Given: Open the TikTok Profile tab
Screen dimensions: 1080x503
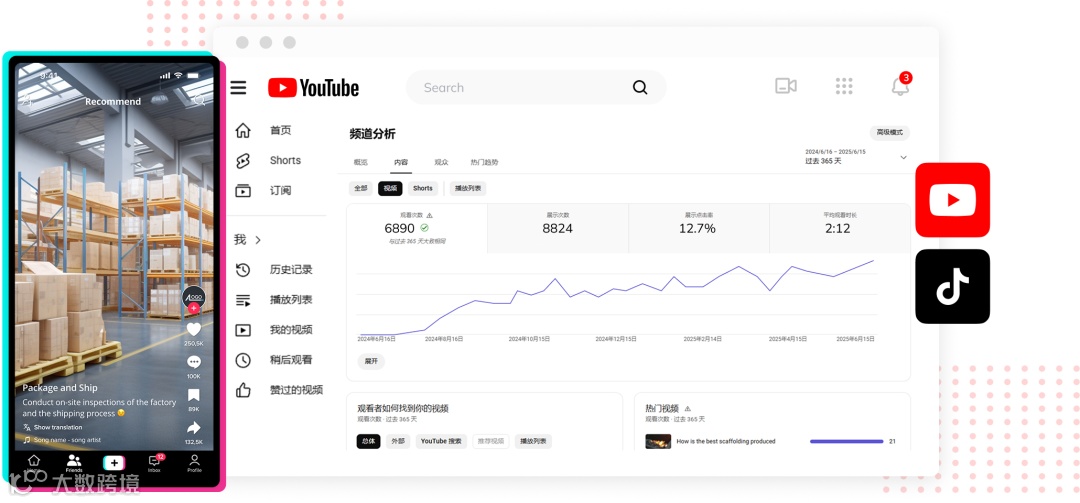Looking at the screenshot, I should pos(194,463).
